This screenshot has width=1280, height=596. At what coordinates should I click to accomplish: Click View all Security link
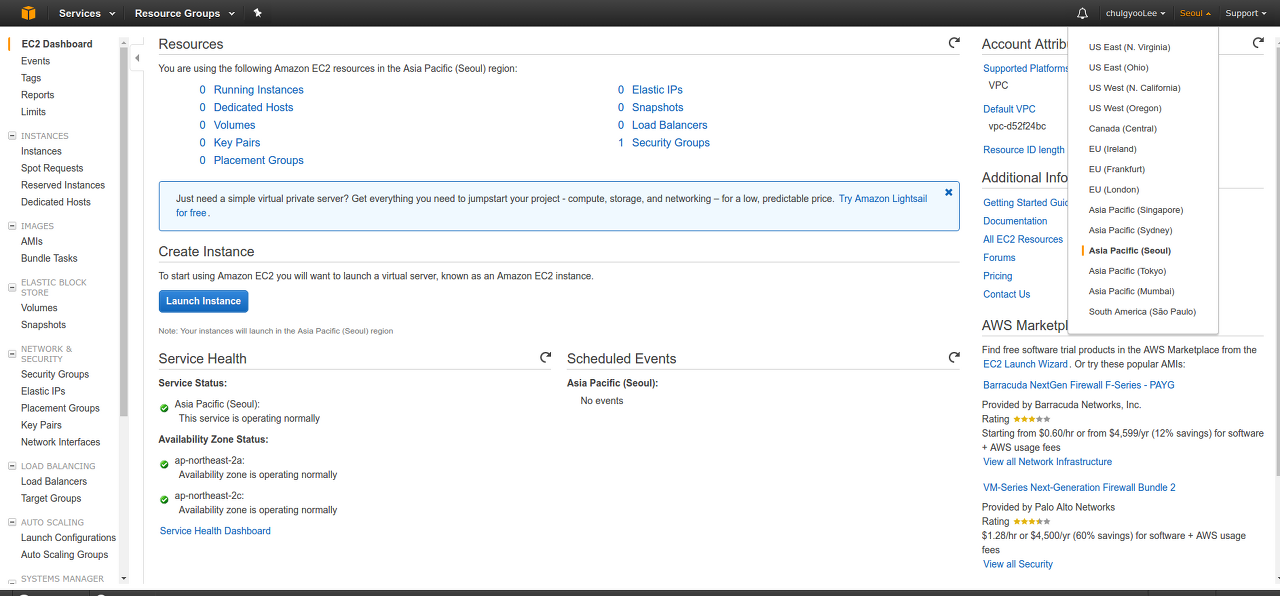(1018, 564)
